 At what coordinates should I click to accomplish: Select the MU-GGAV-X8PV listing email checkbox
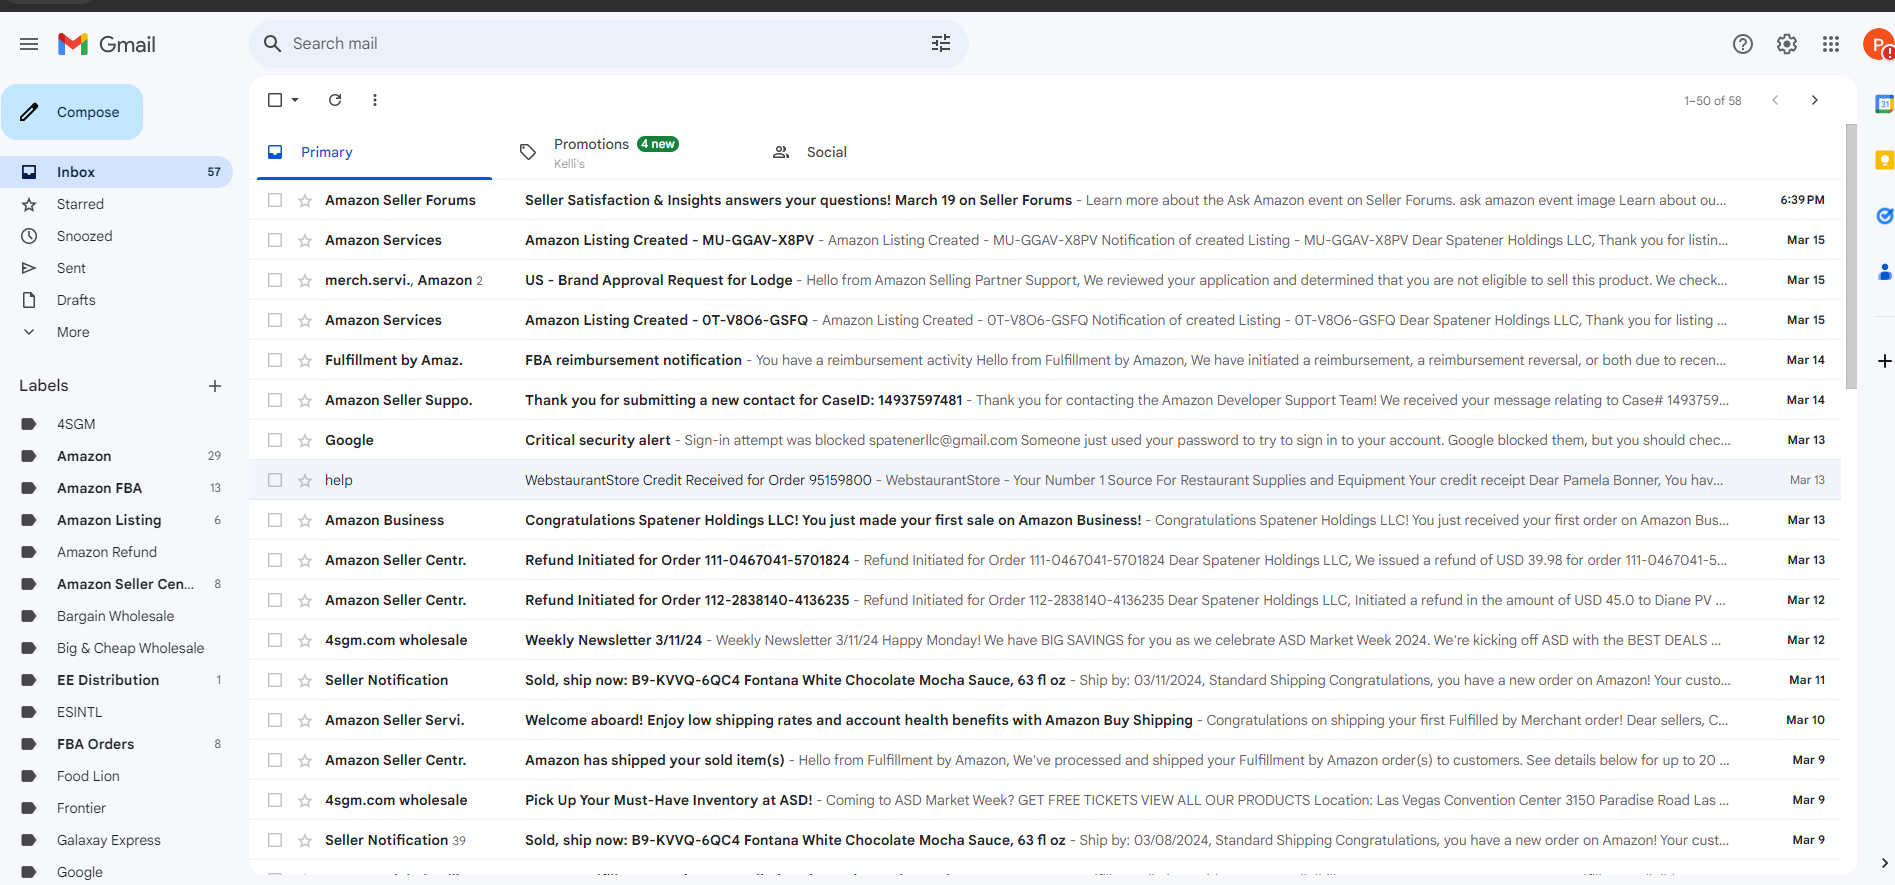tap(275, 240)
